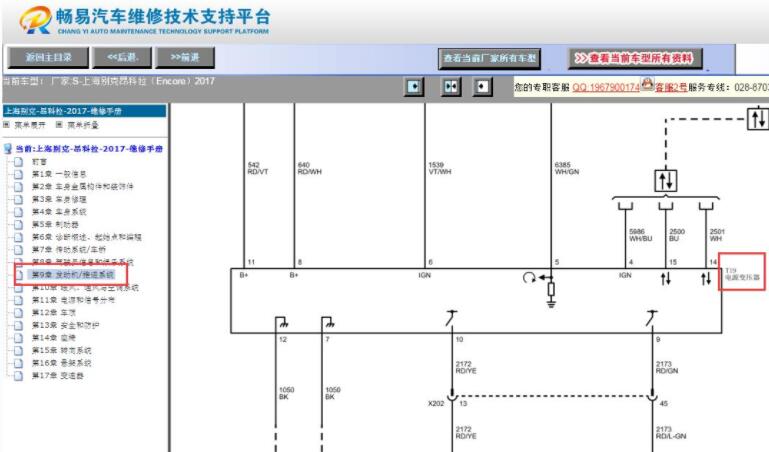Open 第6章 diagnostics overview chapter
Screen dimensions: 769x452
86,237
